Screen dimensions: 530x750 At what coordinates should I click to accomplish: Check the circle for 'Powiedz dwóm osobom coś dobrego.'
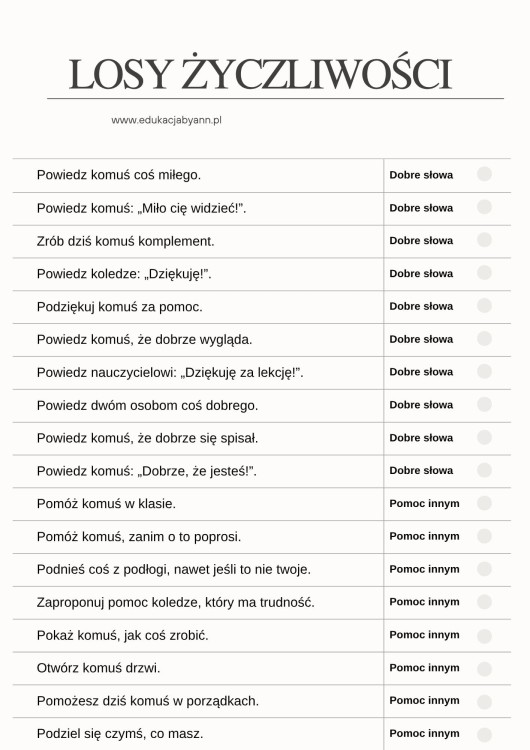pos(484,404)
